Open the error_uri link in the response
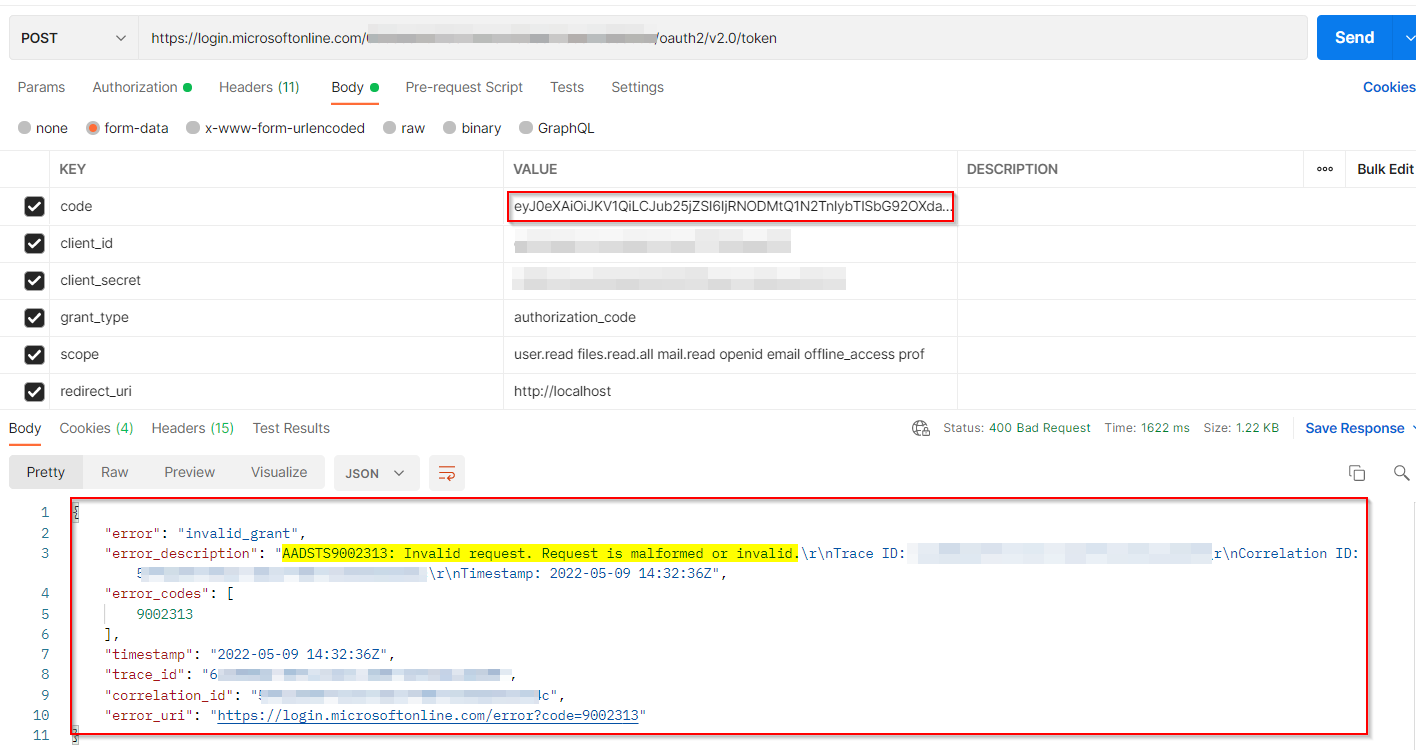This screenshot has width=1416, height=750. tap(430, 715)
